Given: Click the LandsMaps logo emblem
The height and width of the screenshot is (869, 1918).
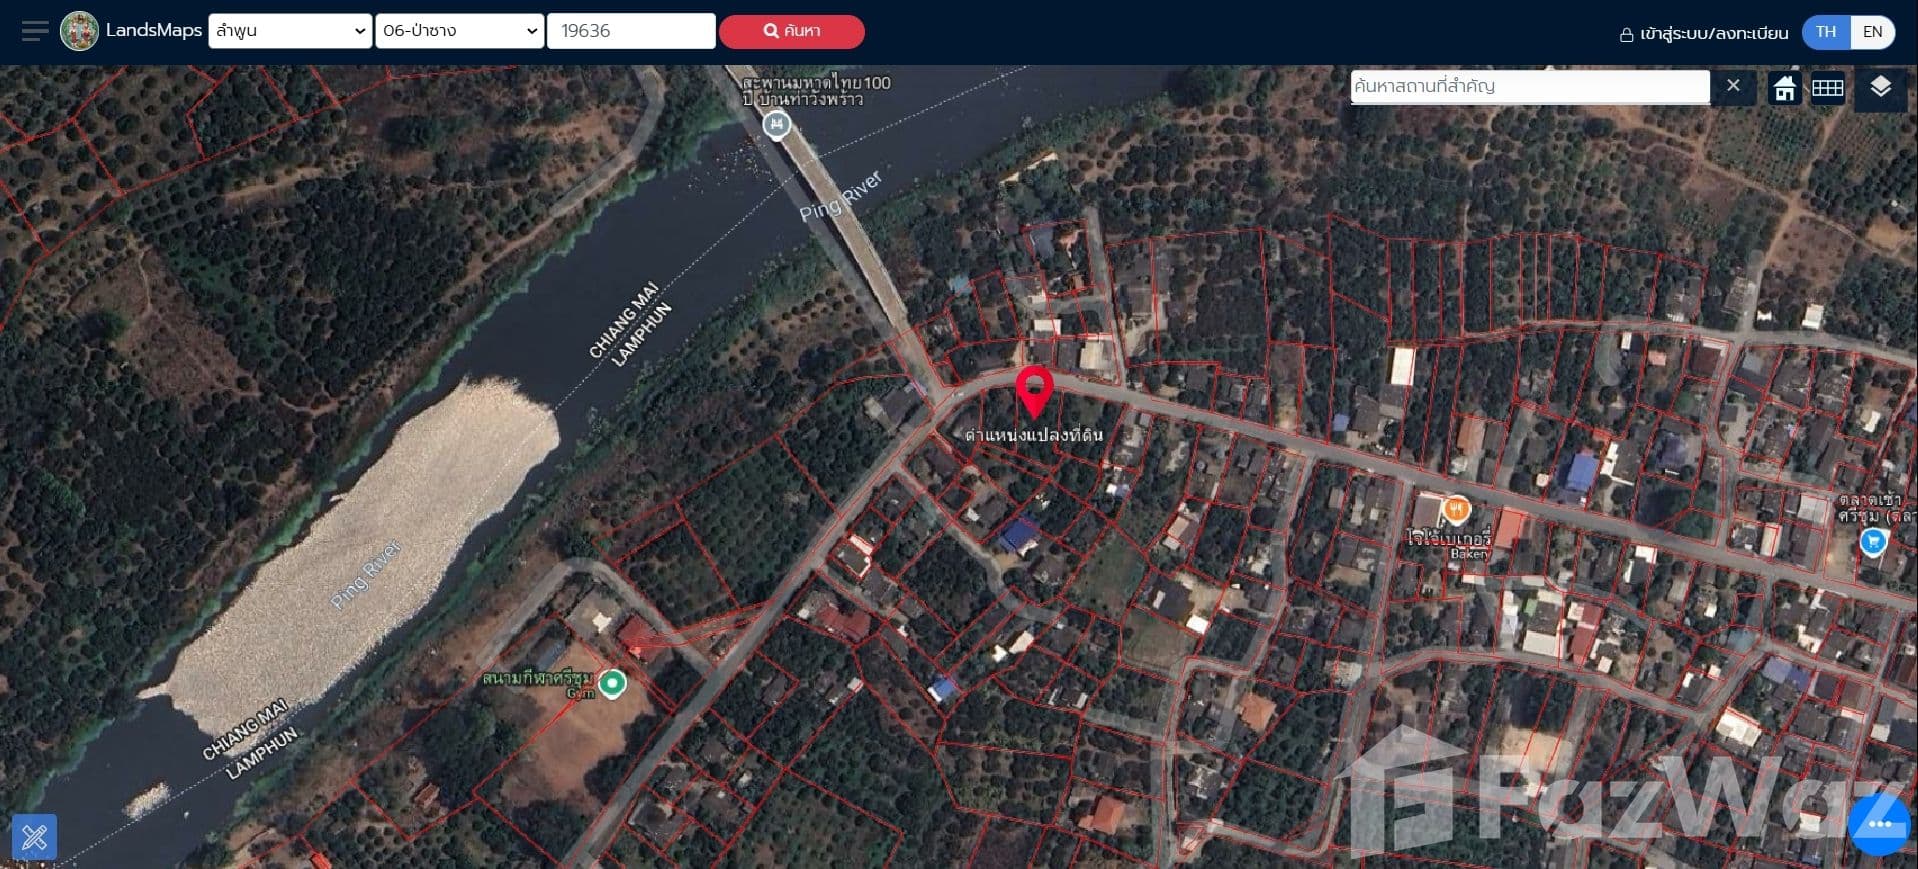Looking at the screenshot, I should (x=79, y=31).
